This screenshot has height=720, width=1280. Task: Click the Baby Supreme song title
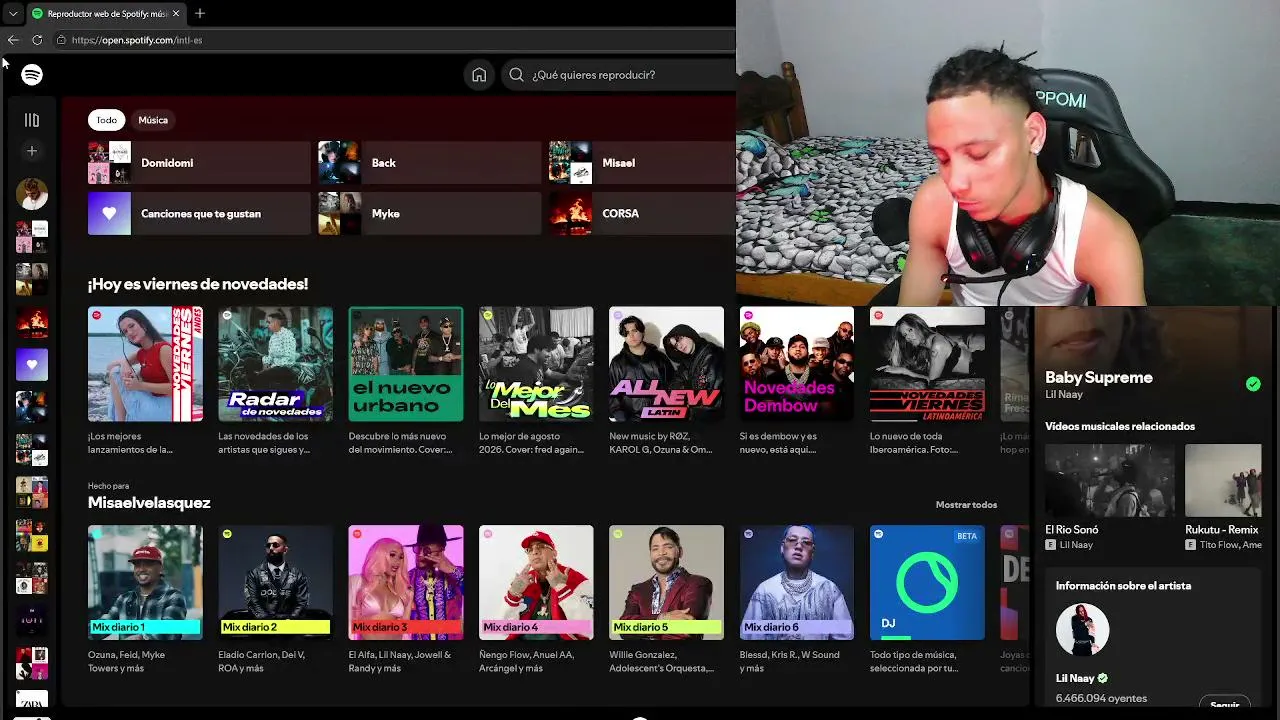(1099, 378)
